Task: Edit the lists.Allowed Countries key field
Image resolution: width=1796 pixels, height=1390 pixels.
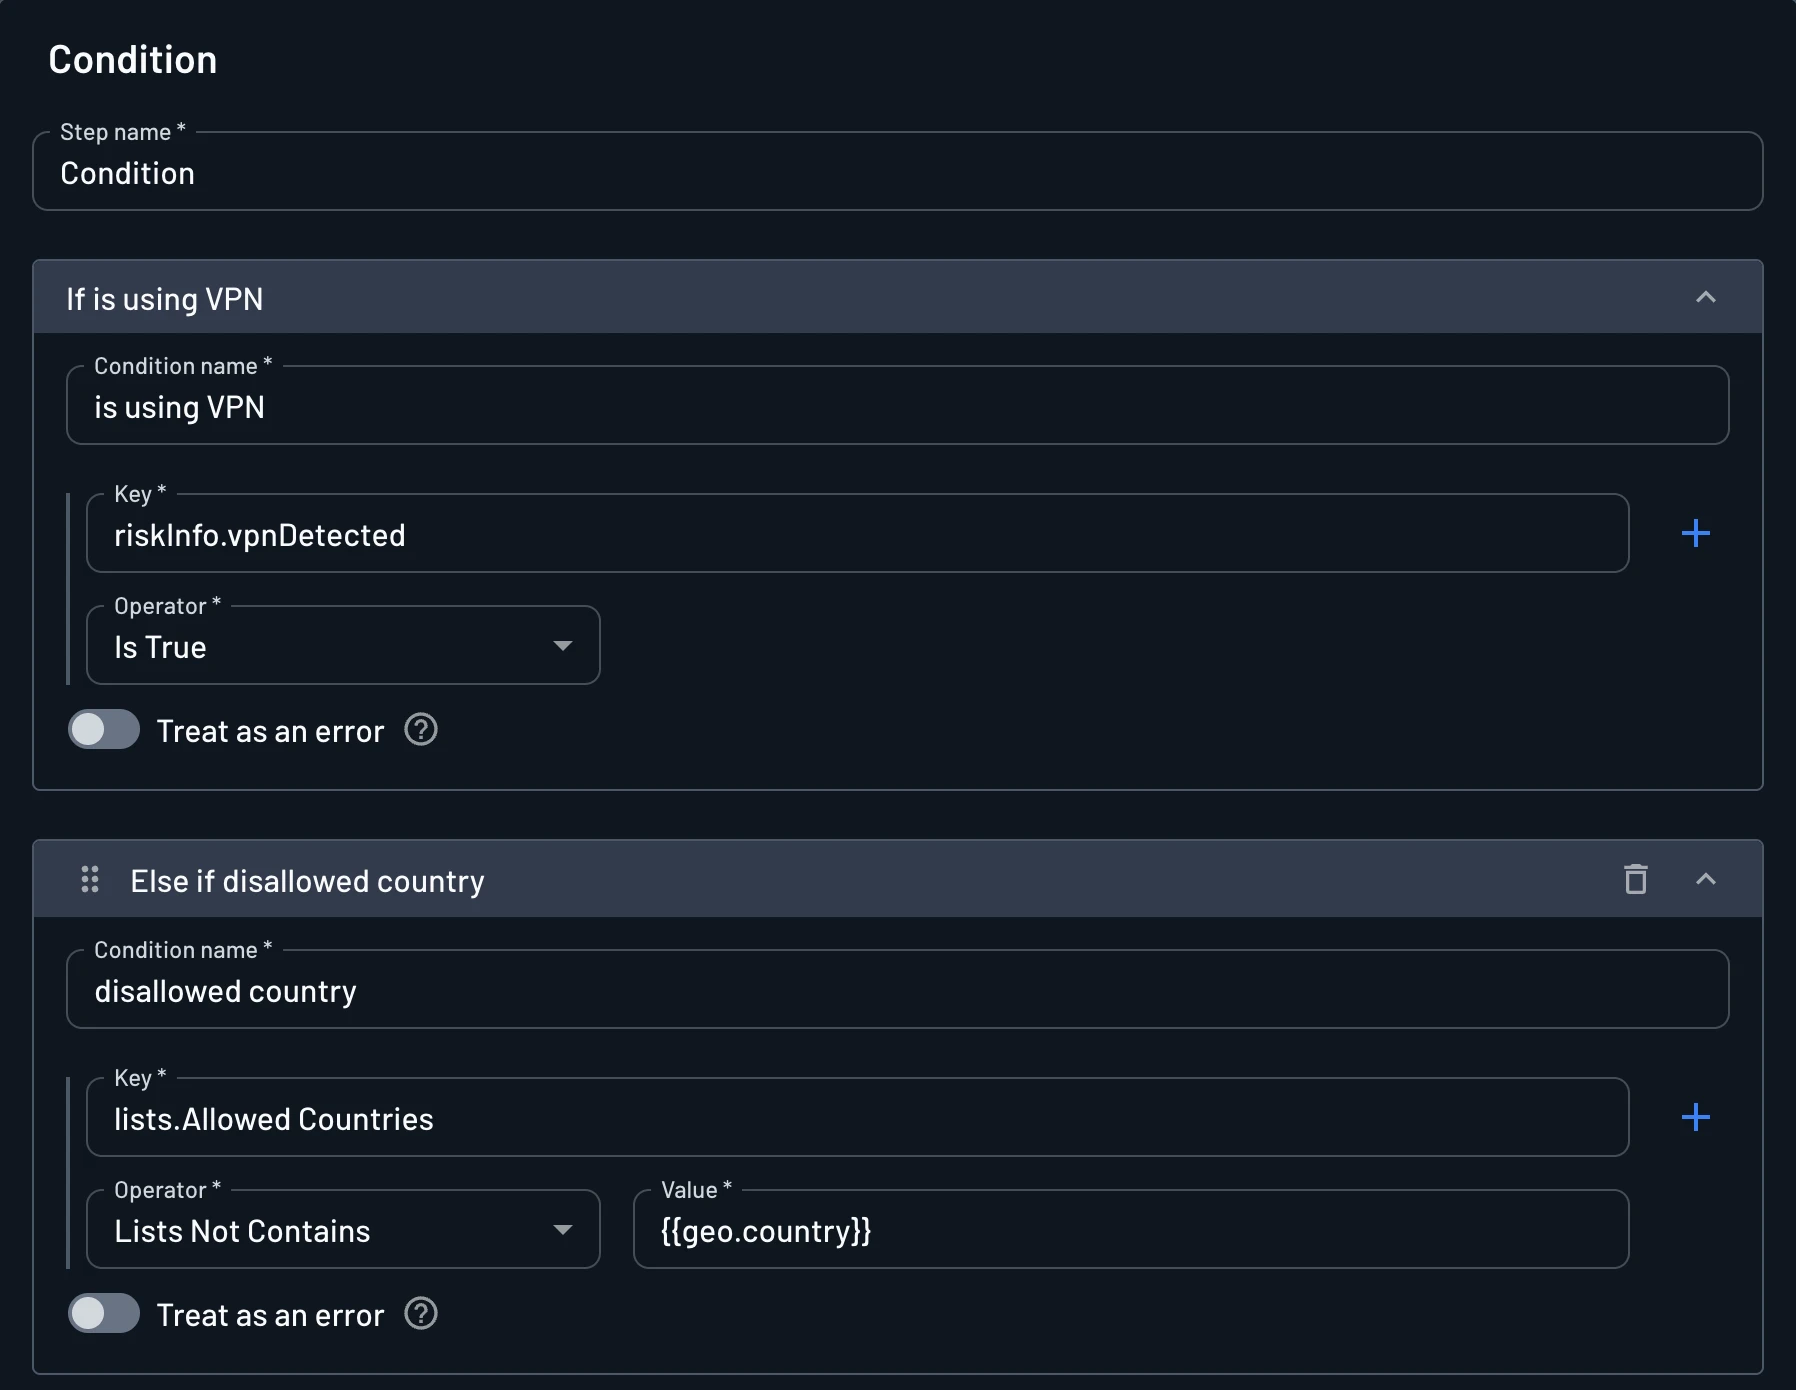Action: [858, 1118]
